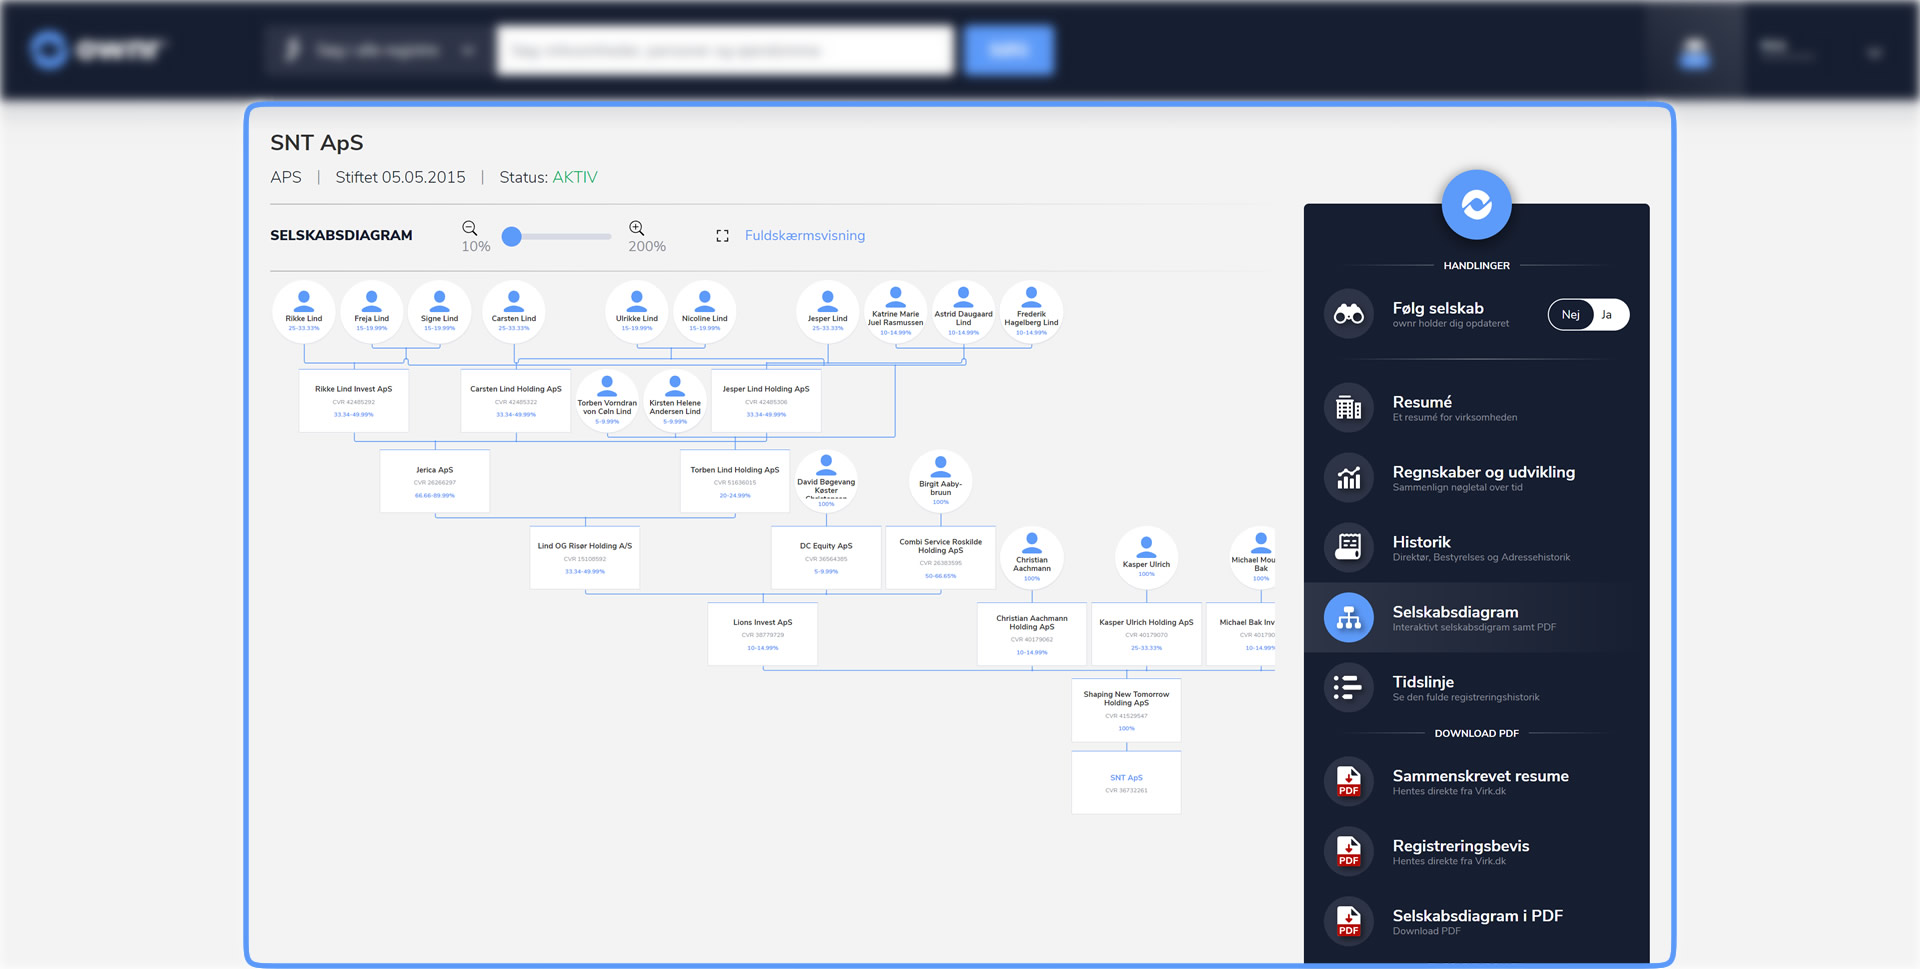Click the zoom out magnifier icon
The image size is (1920, 969).
point(469,228)
